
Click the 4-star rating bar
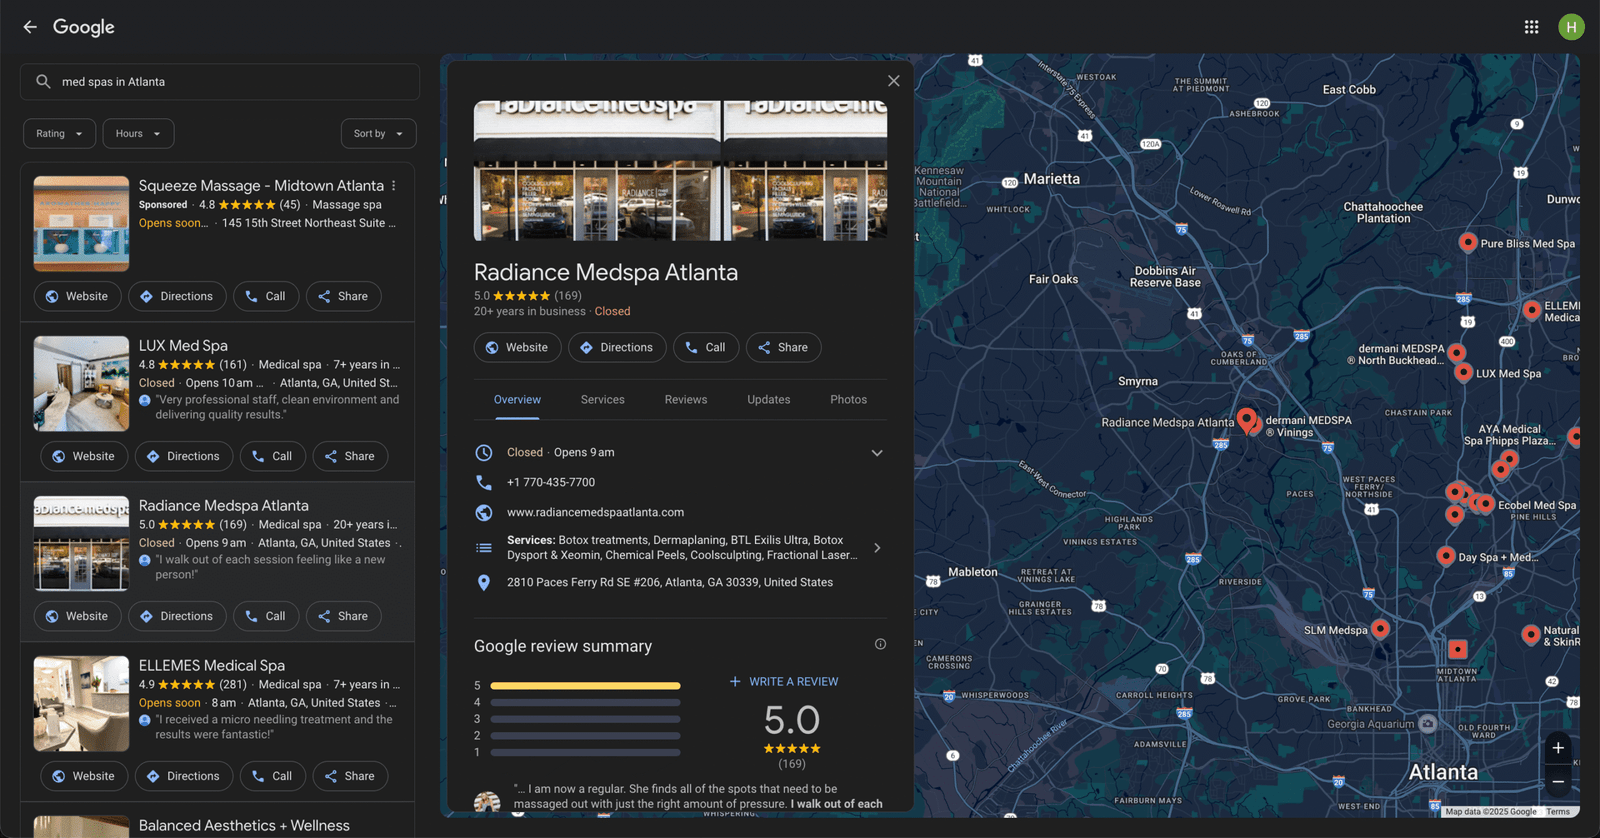[x=585, y=703]
